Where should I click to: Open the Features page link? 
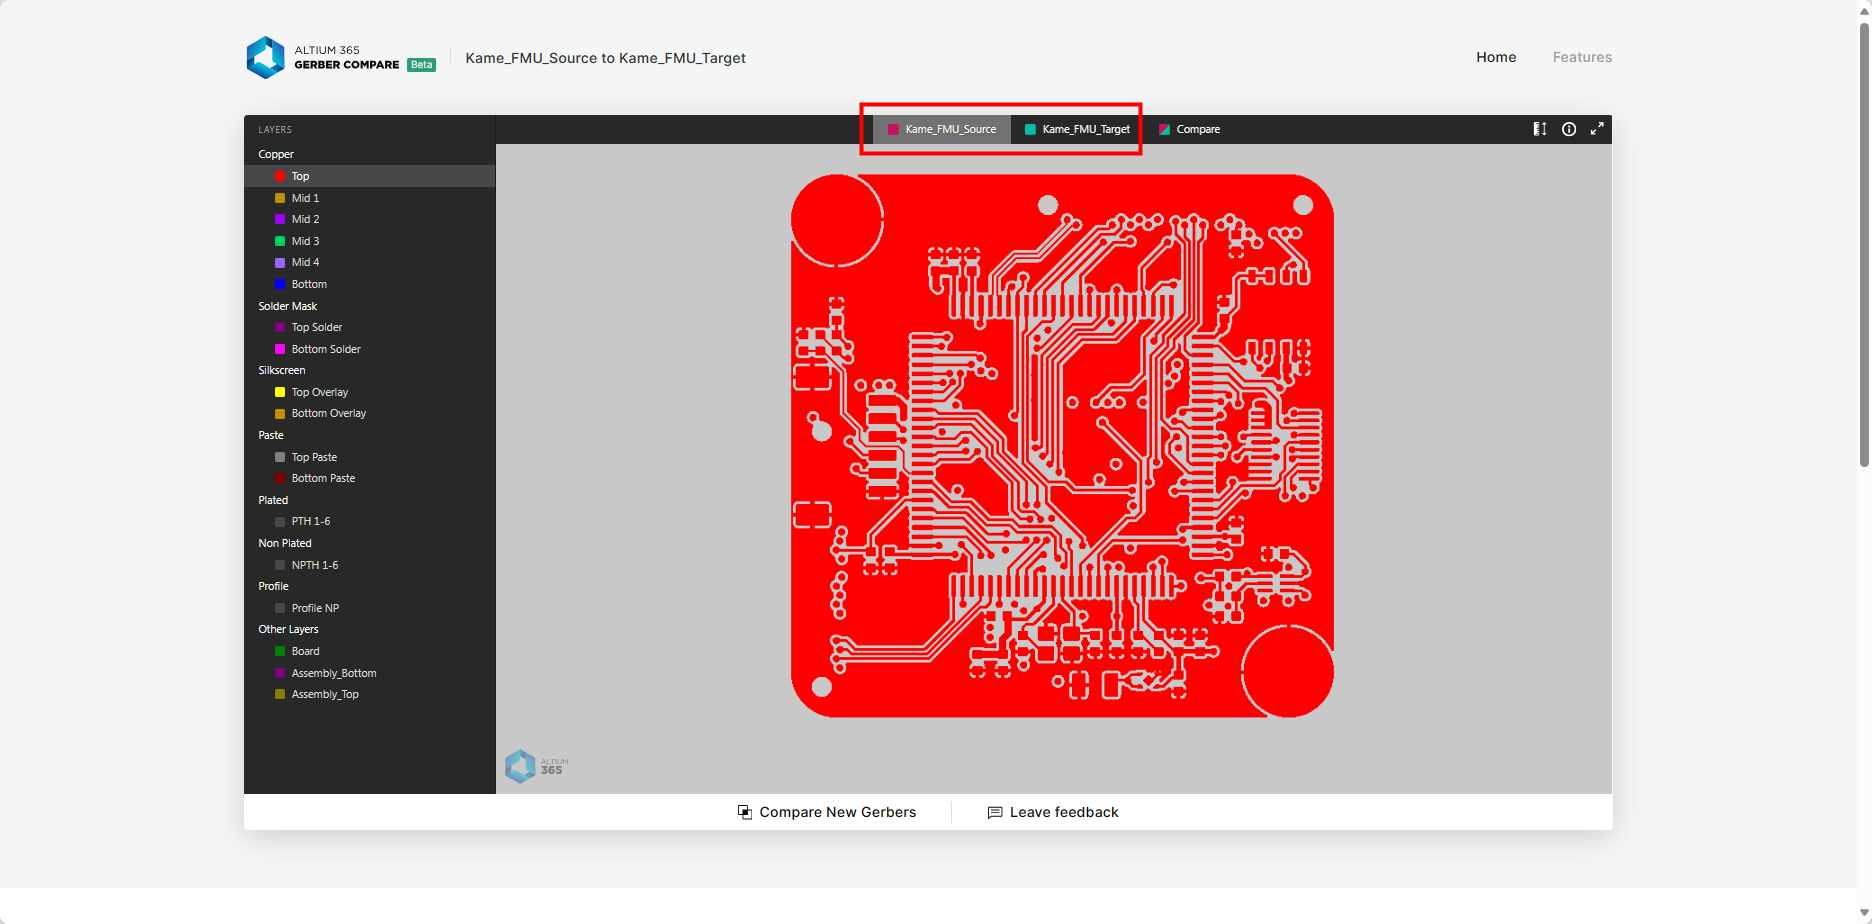tap(1582, 57)
